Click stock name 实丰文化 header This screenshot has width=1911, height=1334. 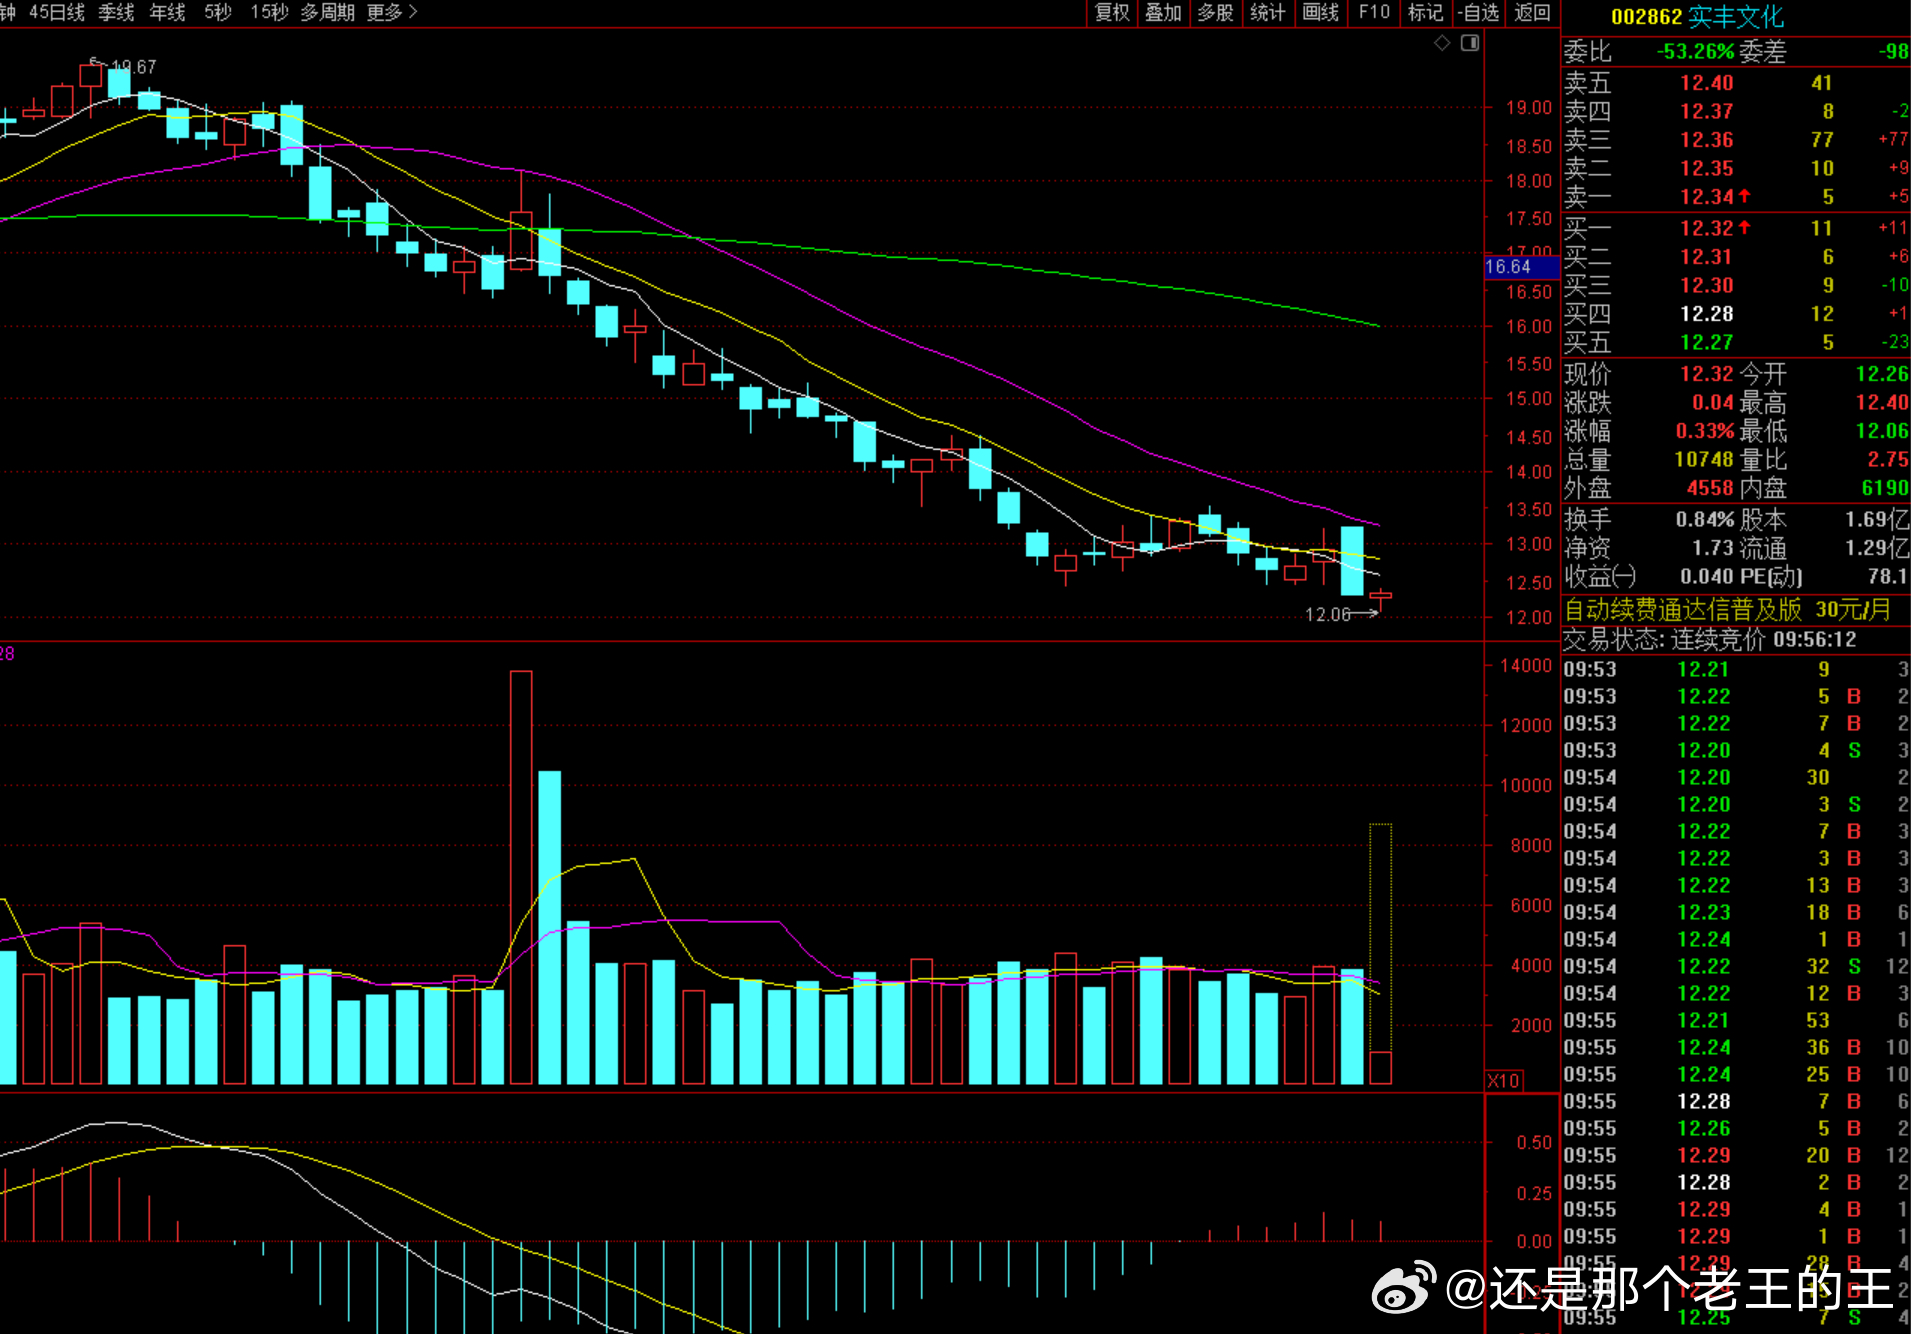pos(1736,17)
